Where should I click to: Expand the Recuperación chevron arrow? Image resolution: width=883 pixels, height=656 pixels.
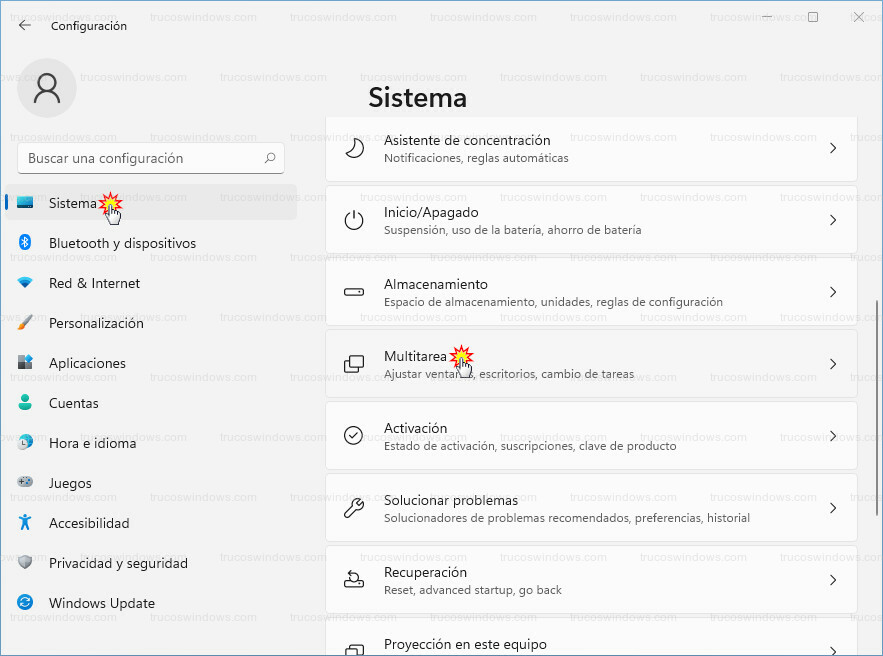[832, 580]
